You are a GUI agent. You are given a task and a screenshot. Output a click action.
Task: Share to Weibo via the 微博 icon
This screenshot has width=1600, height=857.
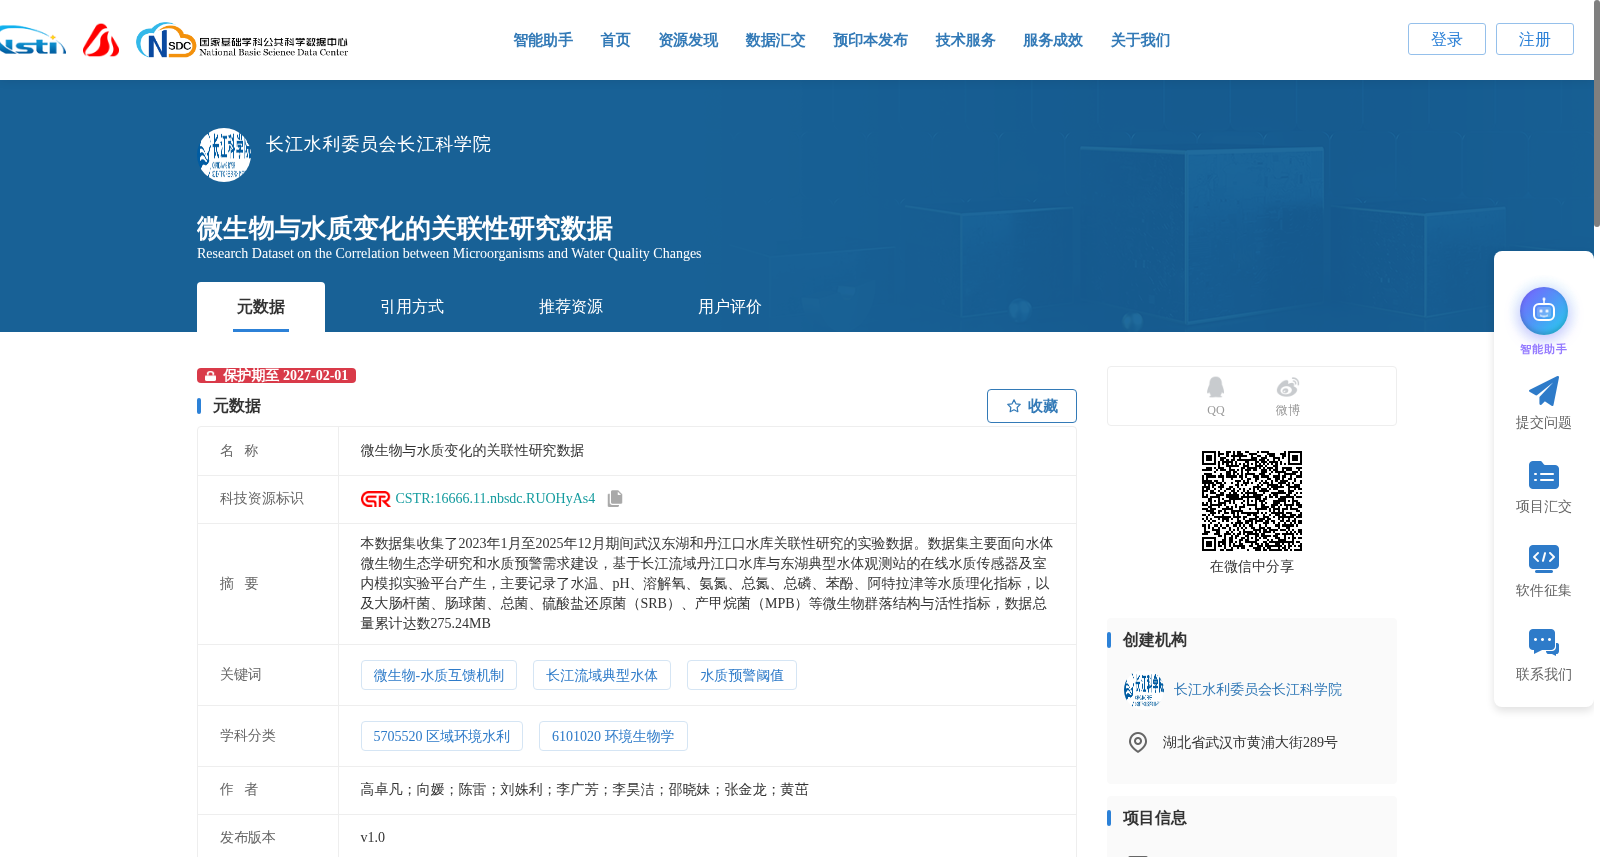pyautogui.click(x=1288, y=387)
